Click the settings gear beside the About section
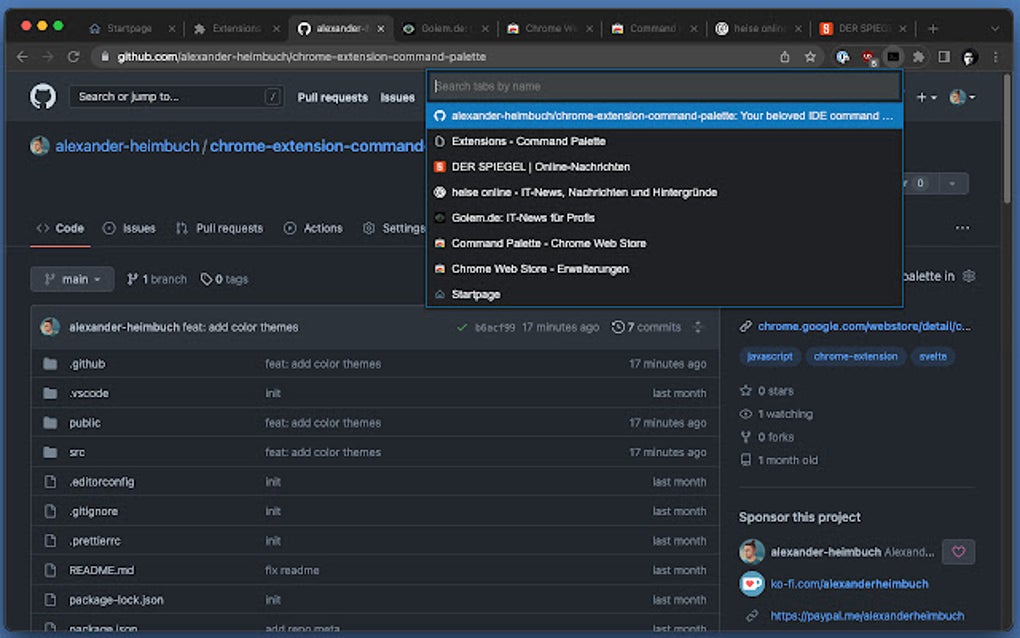This screenshot has height=638, width=1020. click(x=967, y=276)
